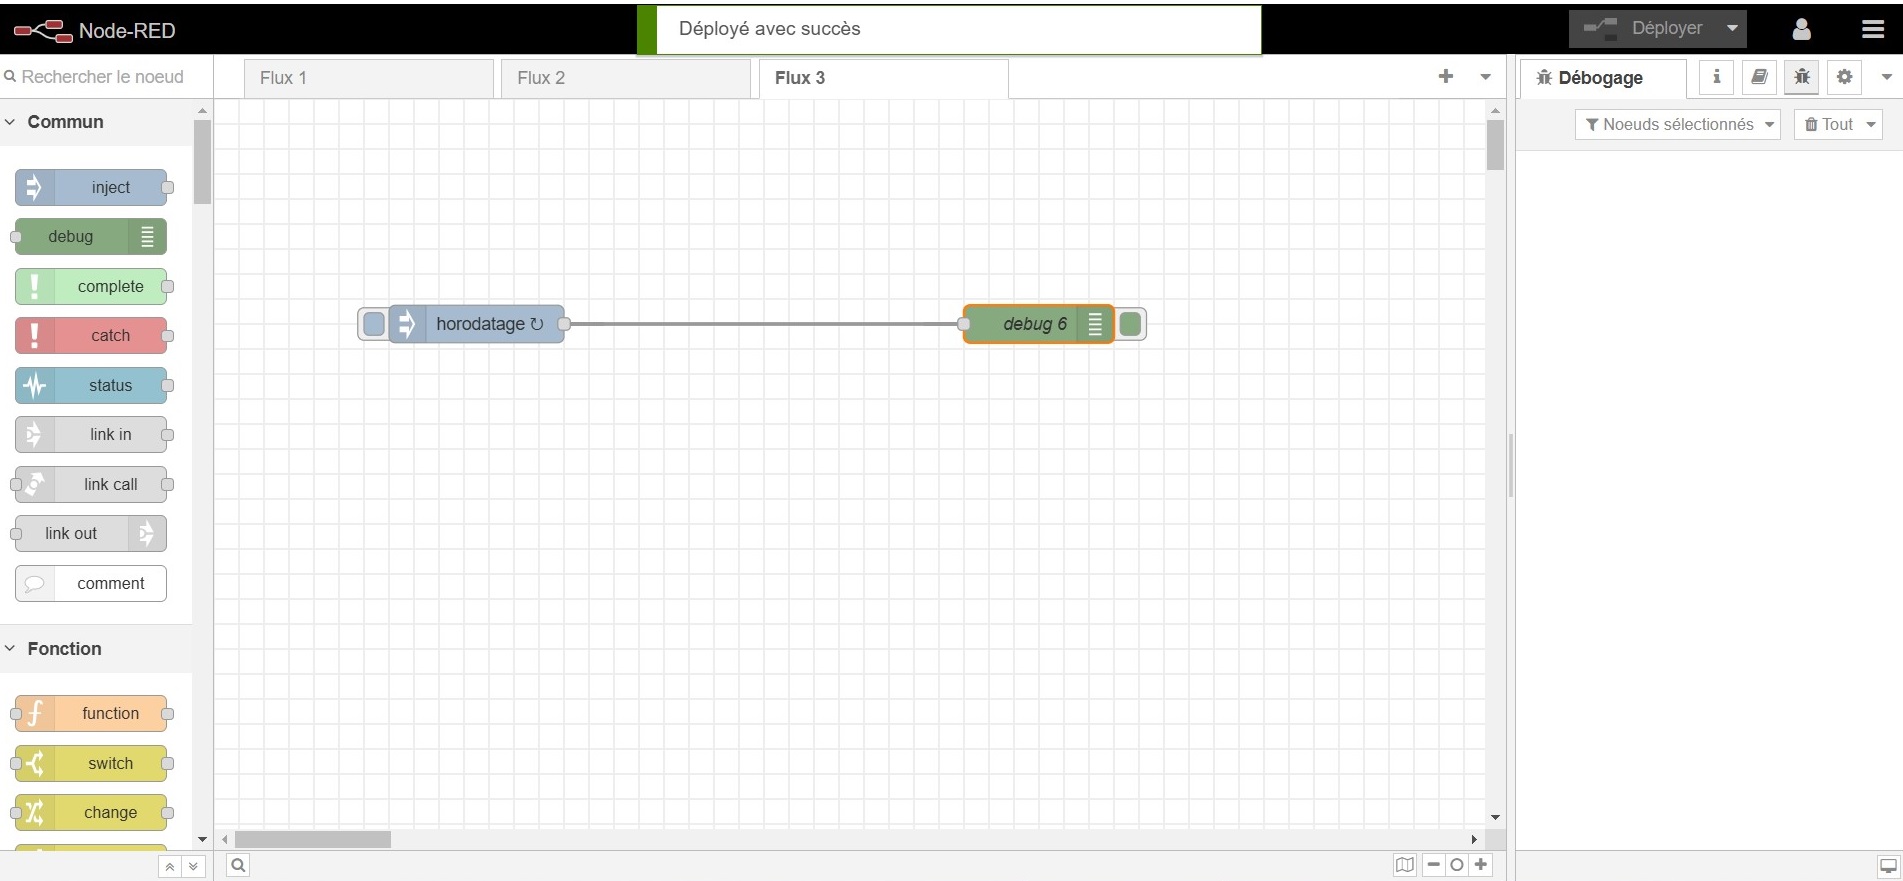
Task: Open the Noeuds sélectionnés filter dropdown
Action: point(1678,124)
